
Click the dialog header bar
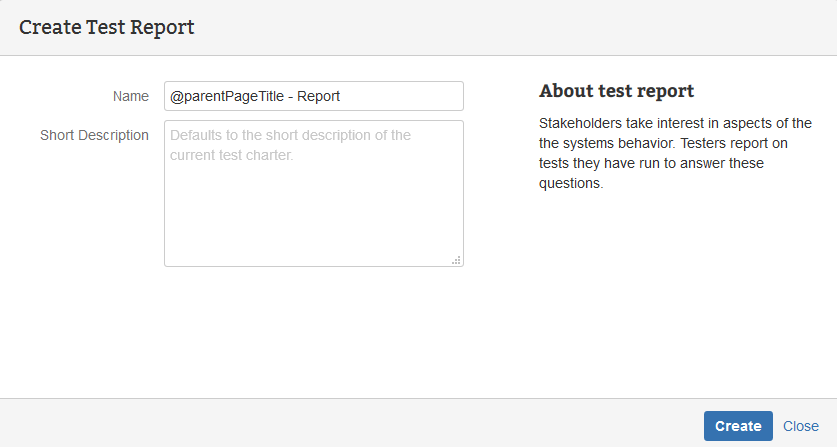tap(500, 27)
